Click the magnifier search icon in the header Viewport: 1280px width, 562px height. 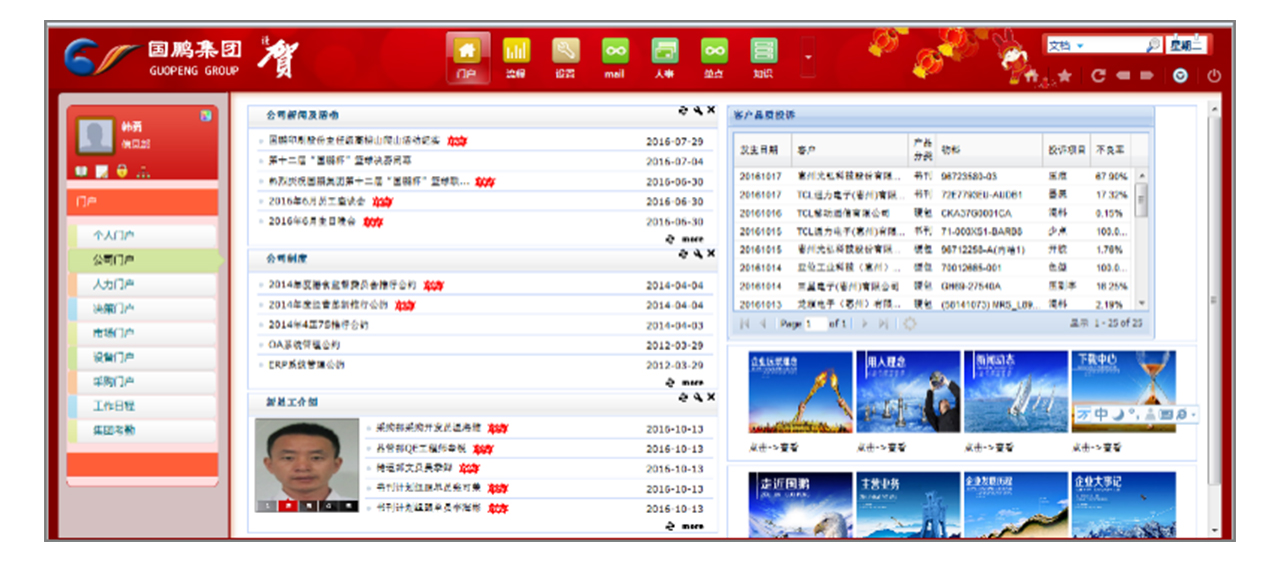tap(1153, 45)
